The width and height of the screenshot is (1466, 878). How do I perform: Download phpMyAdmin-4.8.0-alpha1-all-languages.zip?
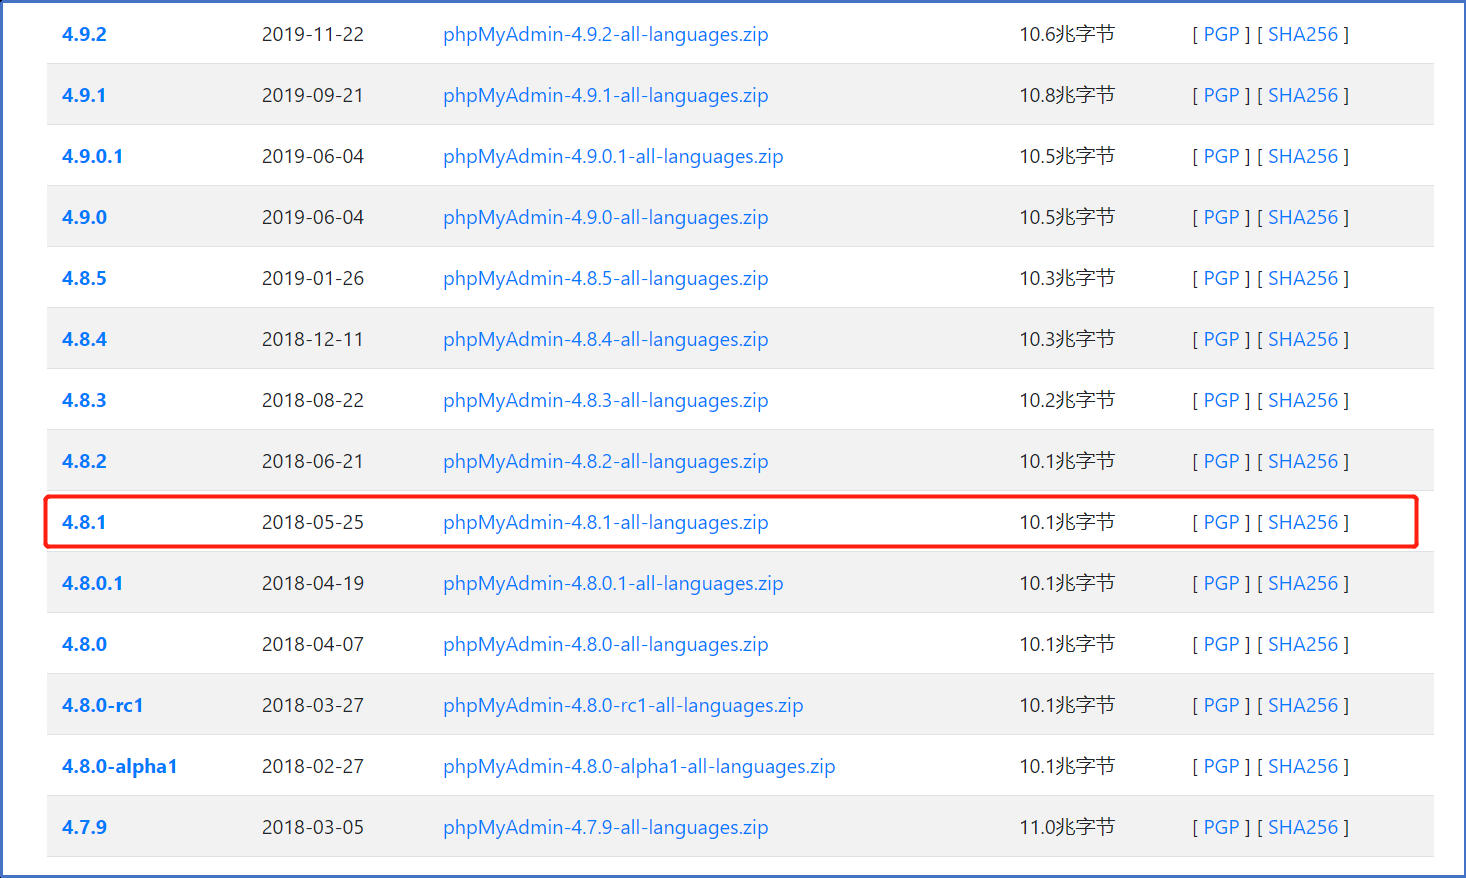tap(639, 766)
